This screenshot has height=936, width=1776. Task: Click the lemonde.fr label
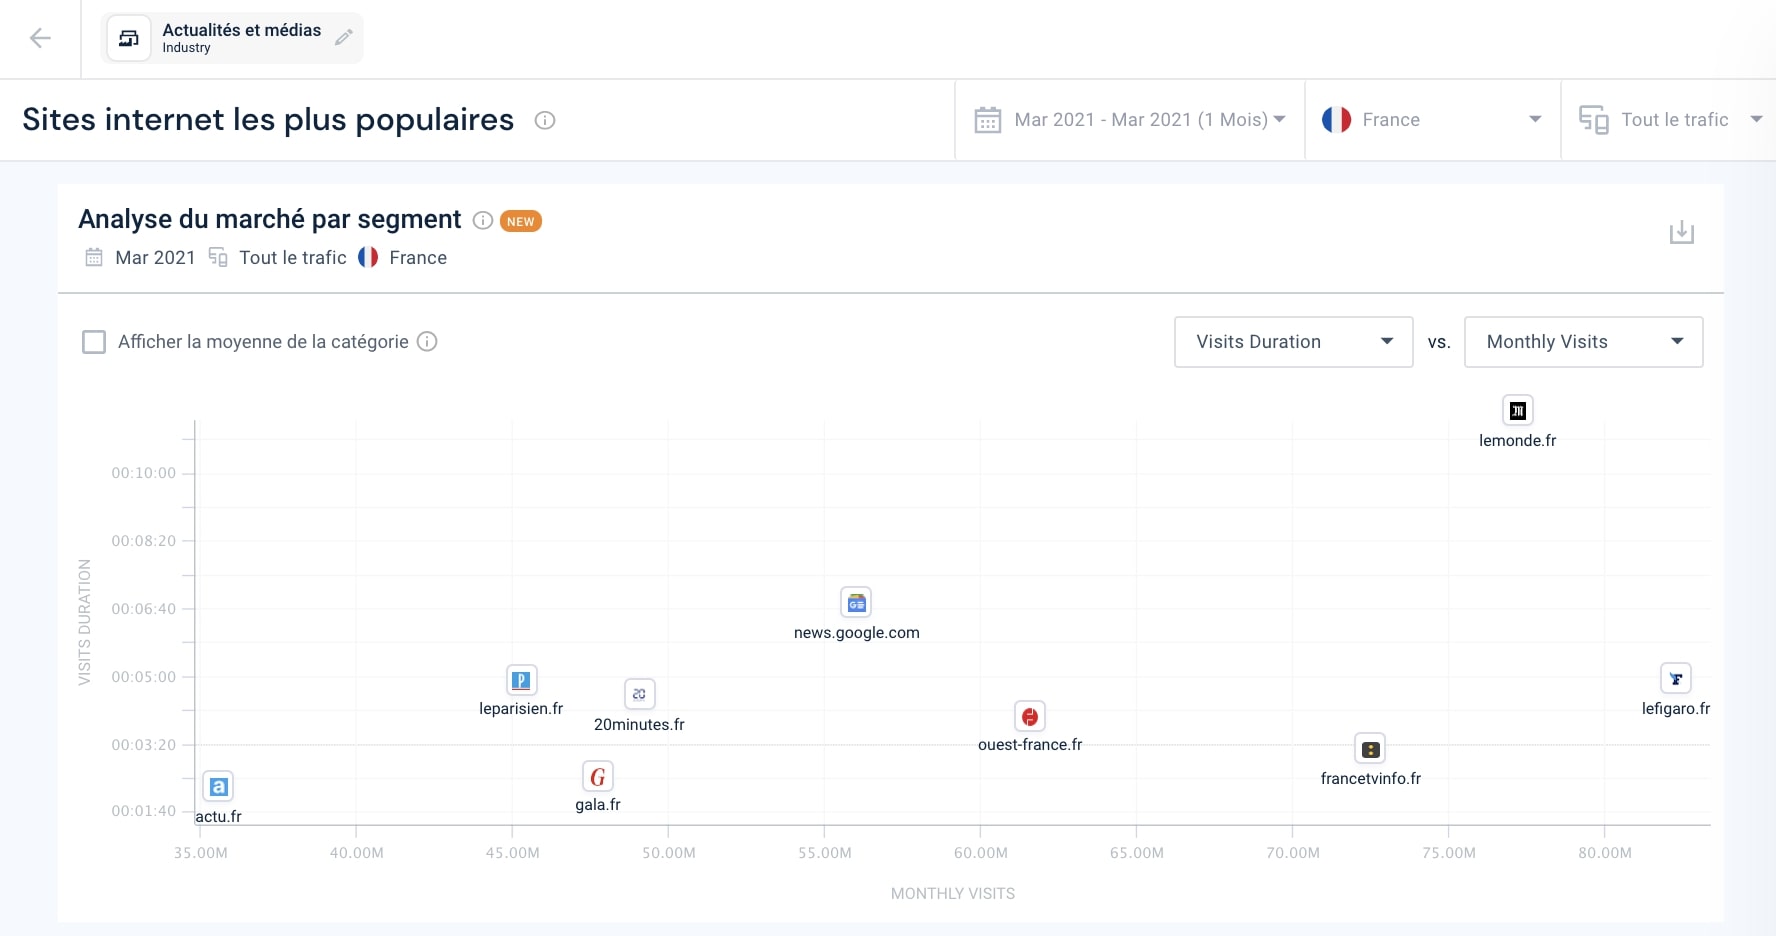point(1518,440)
